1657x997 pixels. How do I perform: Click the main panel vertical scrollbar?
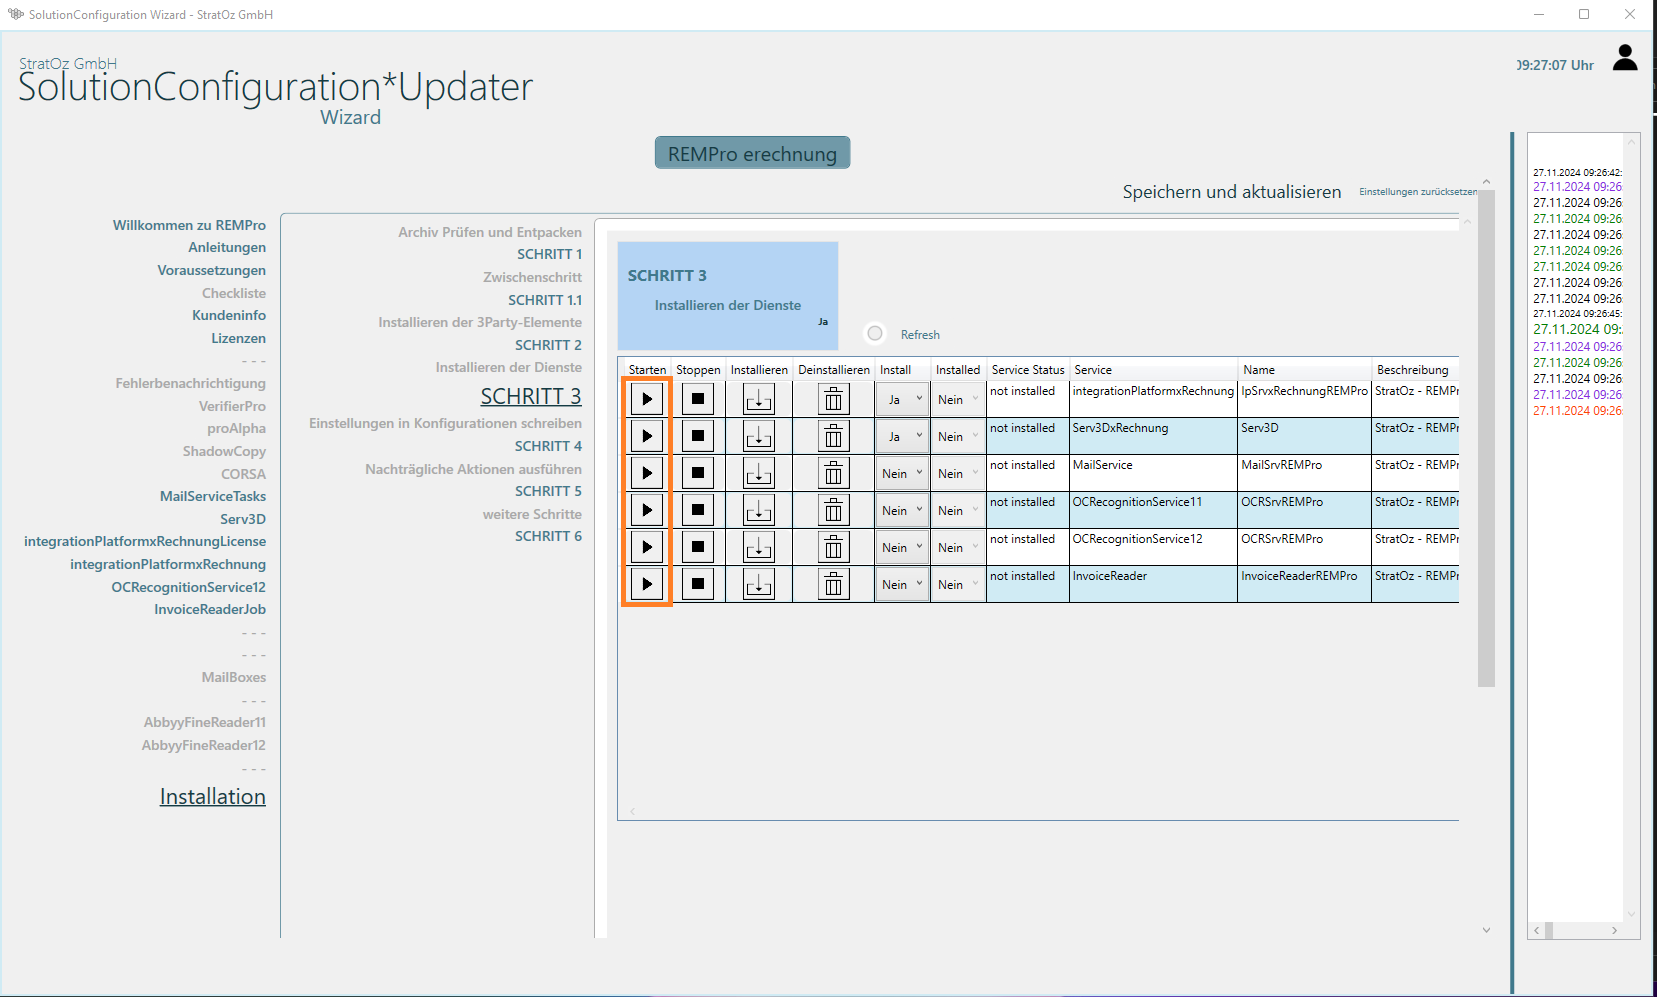(1486, 438)
